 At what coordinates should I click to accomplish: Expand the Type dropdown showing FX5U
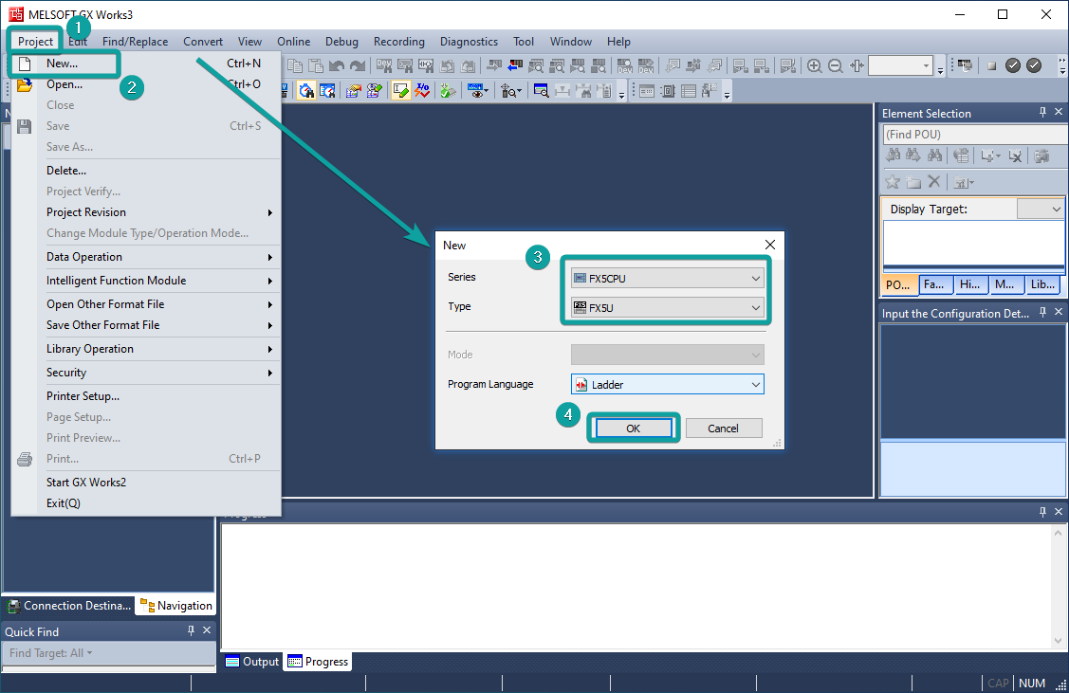tap(667, 308)
